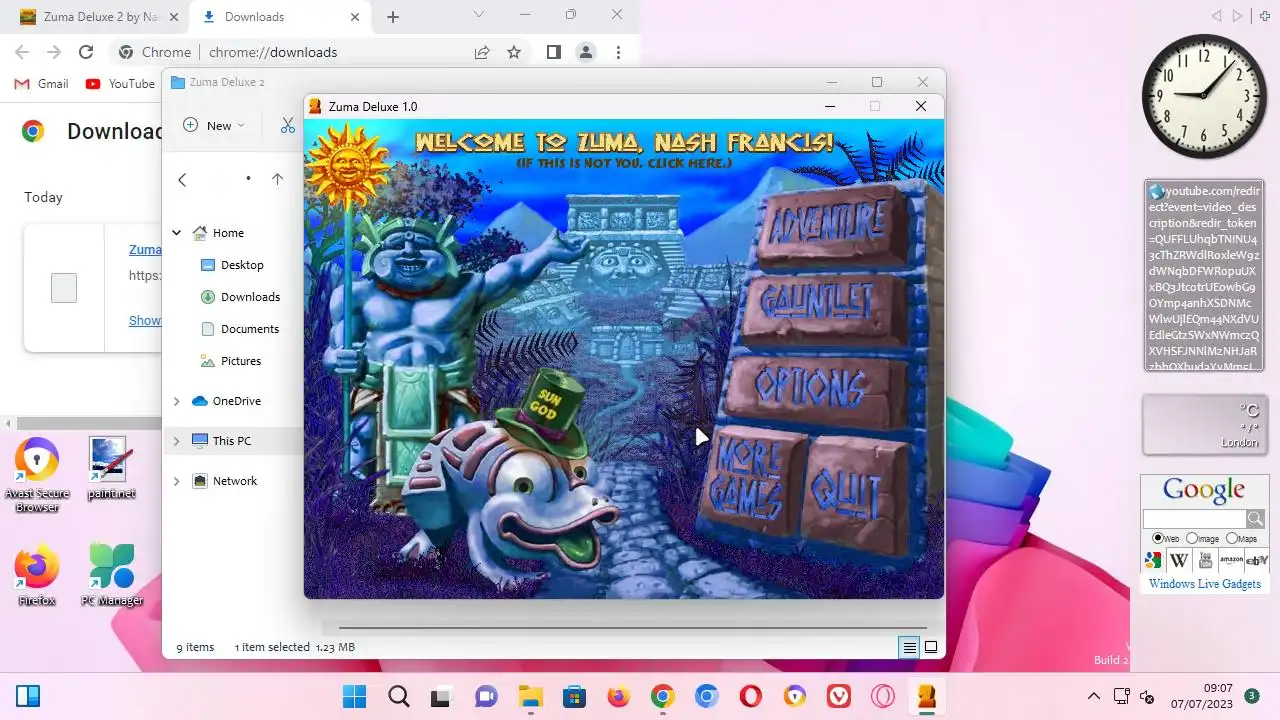
Task: Open Wikipedia icon in Google gadget
Action: [1179, 561]
